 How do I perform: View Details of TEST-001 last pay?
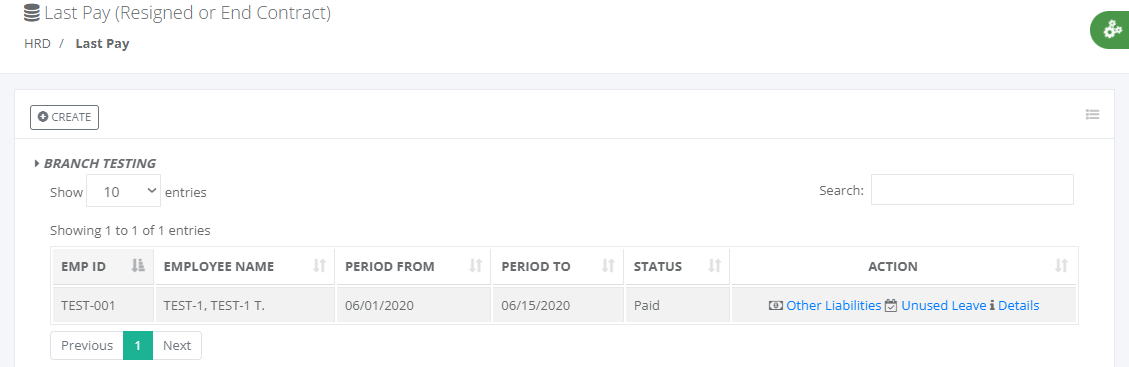click(x=1018, y=305)
